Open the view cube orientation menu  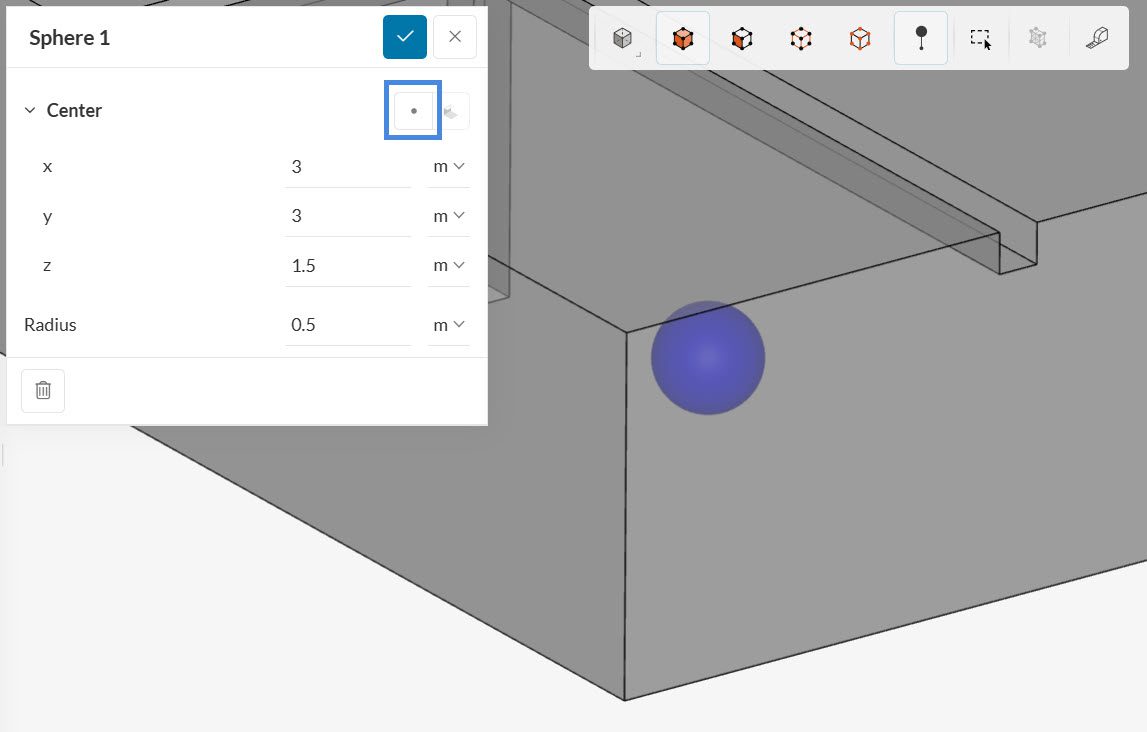[x=623, y=39]
